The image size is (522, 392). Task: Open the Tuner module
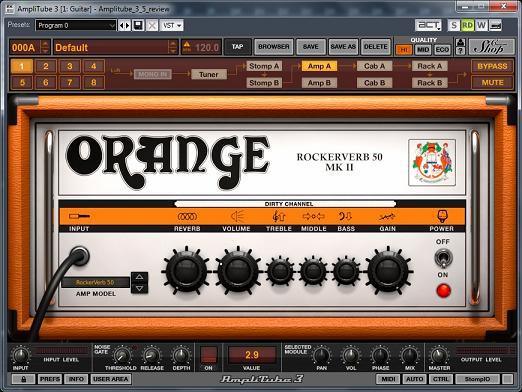click(x=209, y=74)
